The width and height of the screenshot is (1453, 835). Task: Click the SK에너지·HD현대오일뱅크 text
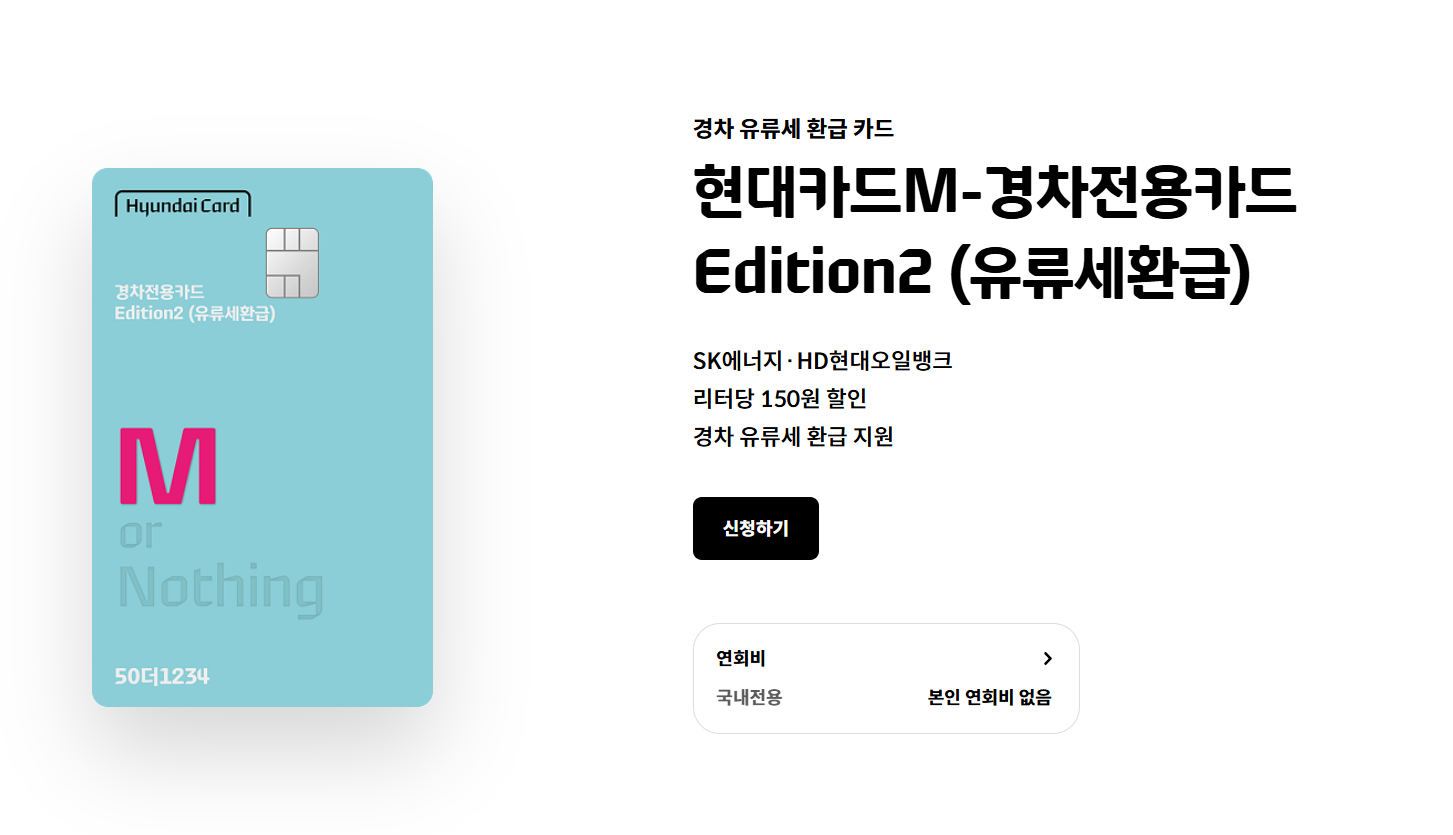[x=822, y=360]
